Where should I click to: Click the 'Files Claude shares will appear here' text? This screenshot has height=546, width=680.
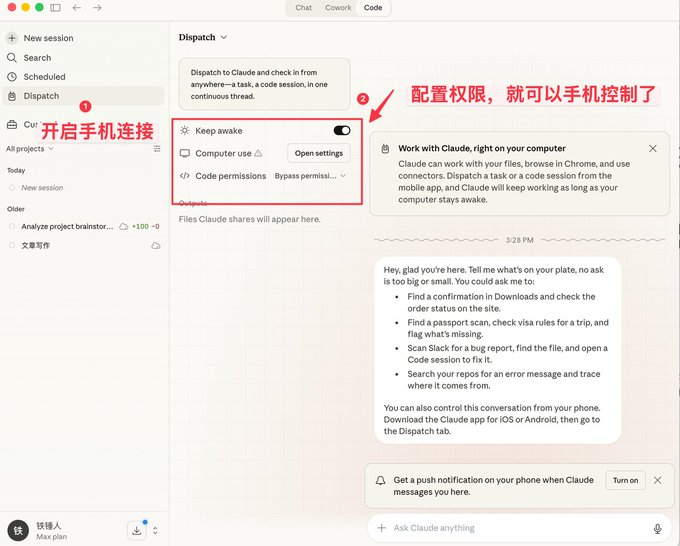249,219
